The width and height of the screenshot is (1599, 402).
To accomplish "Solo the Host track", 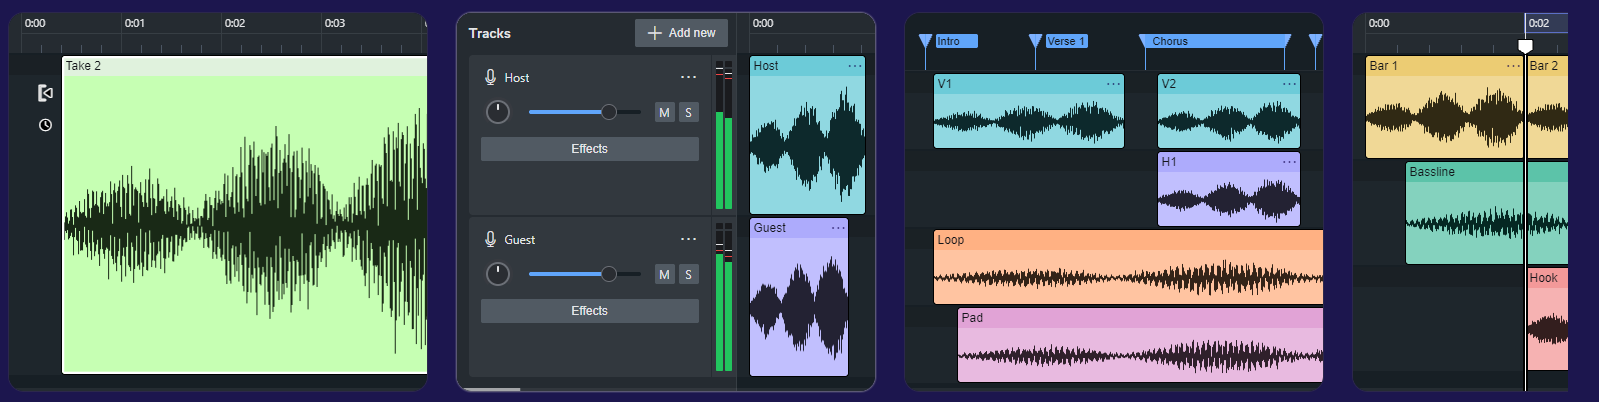I will (x=688, y=112).
